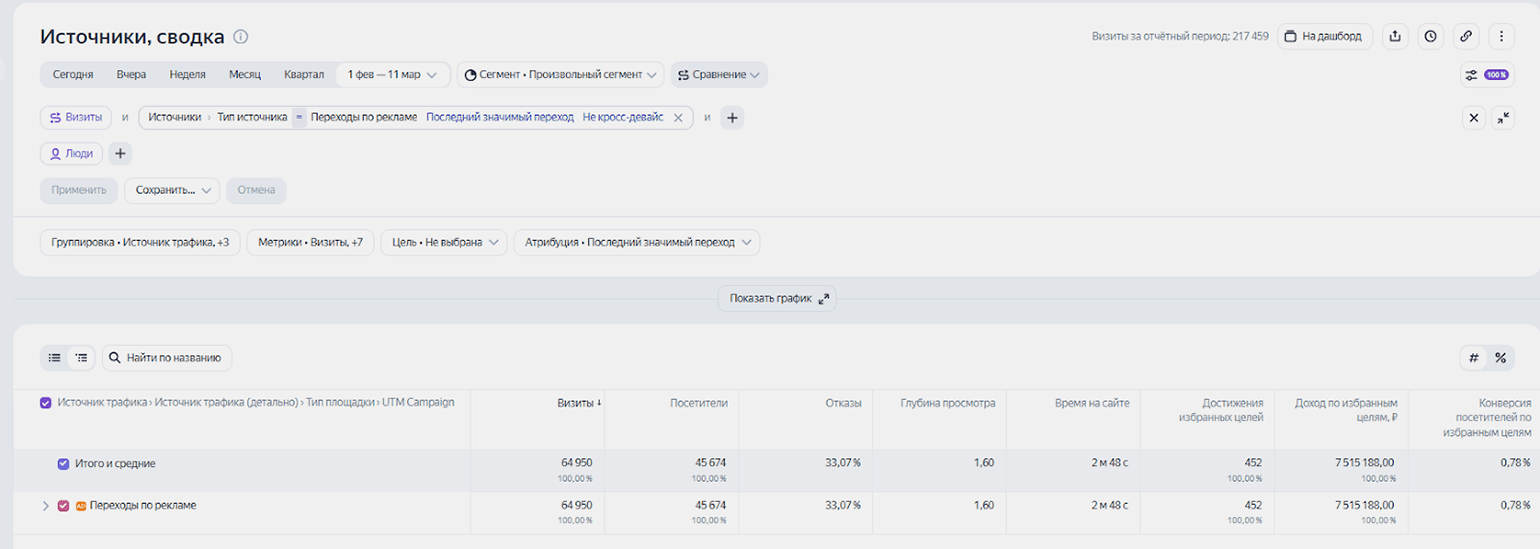Add a new visit condition with plus

coord(732,118)
